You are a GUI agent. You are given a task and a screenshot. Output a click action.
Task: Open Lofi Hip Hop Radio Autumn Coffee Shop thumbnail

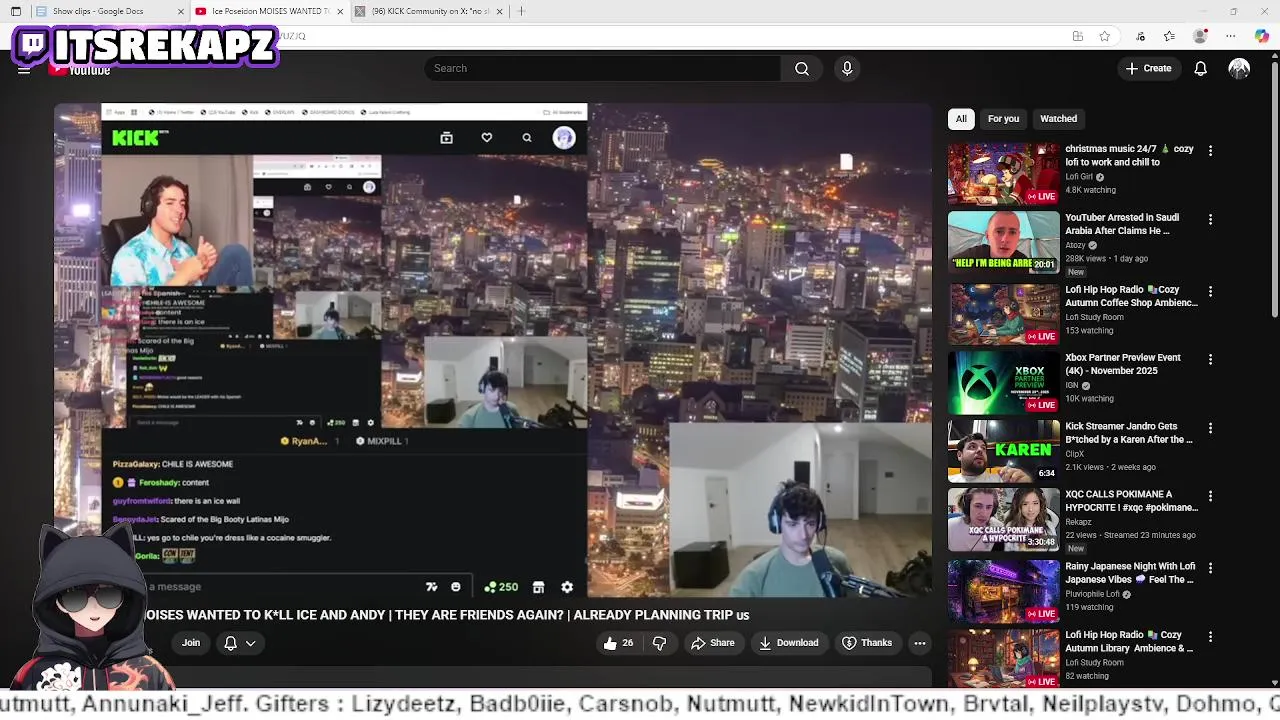pyautogui.click(x=1003, y=314)
